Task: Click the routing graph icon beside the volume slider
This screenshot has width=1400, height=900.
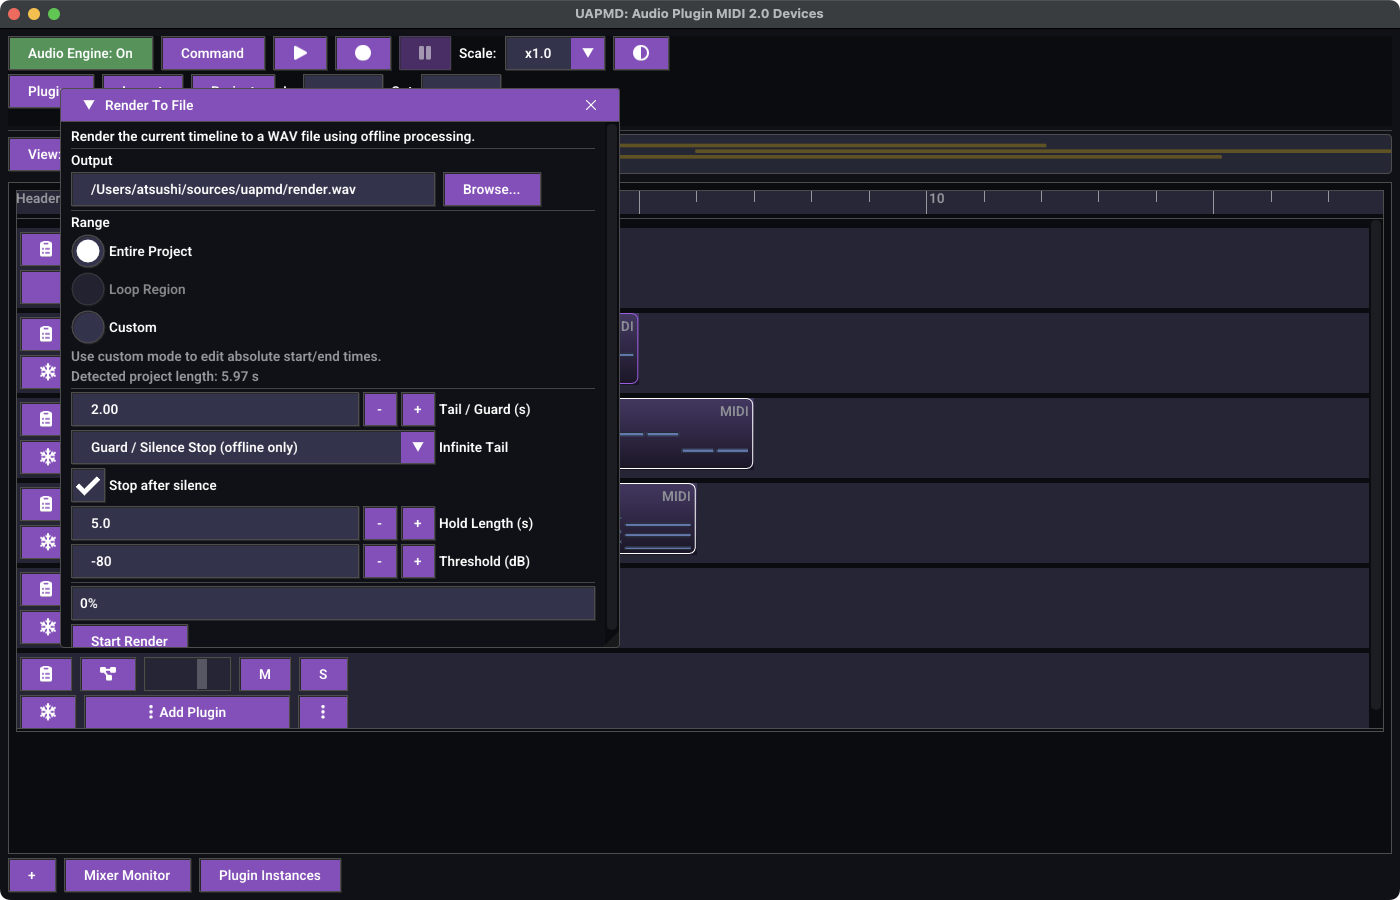Action: (108, 674)
